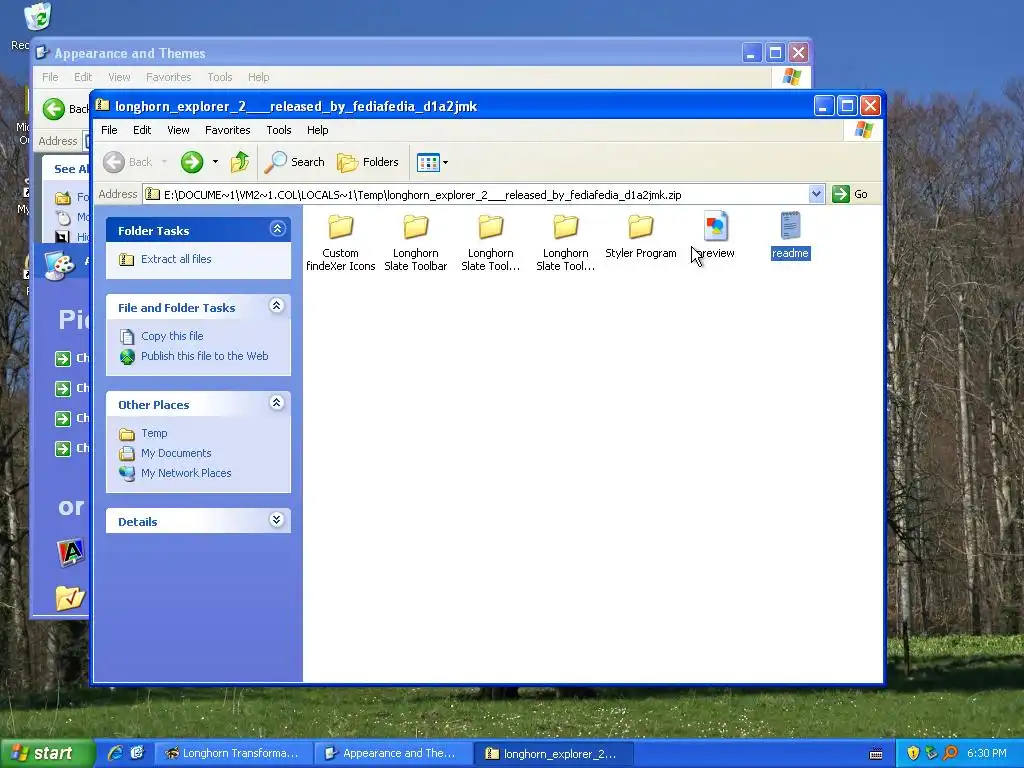Go to Temp in Other Places
The image size is (1024, 768).
(154, 433)
